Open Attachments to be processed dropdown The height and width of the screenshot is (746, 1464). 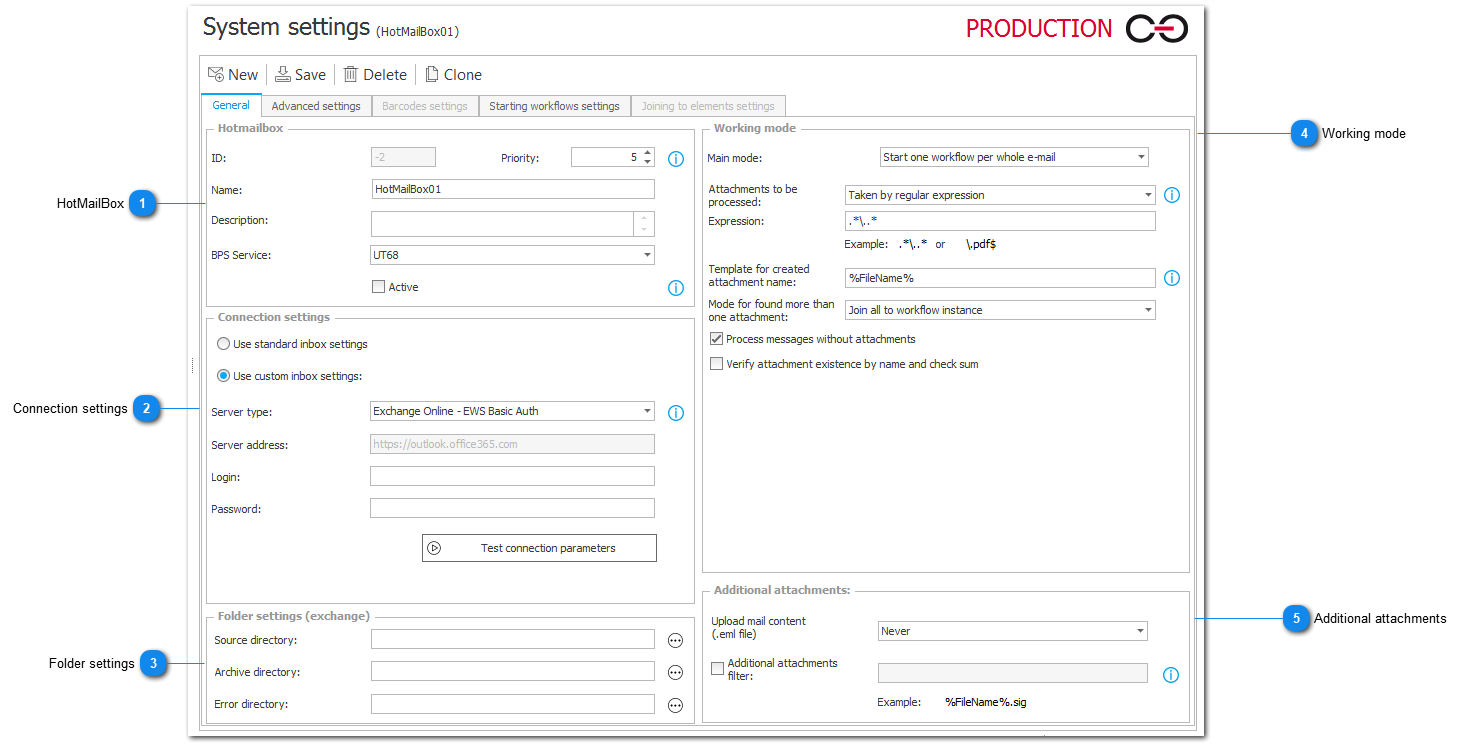point(1000,195)
